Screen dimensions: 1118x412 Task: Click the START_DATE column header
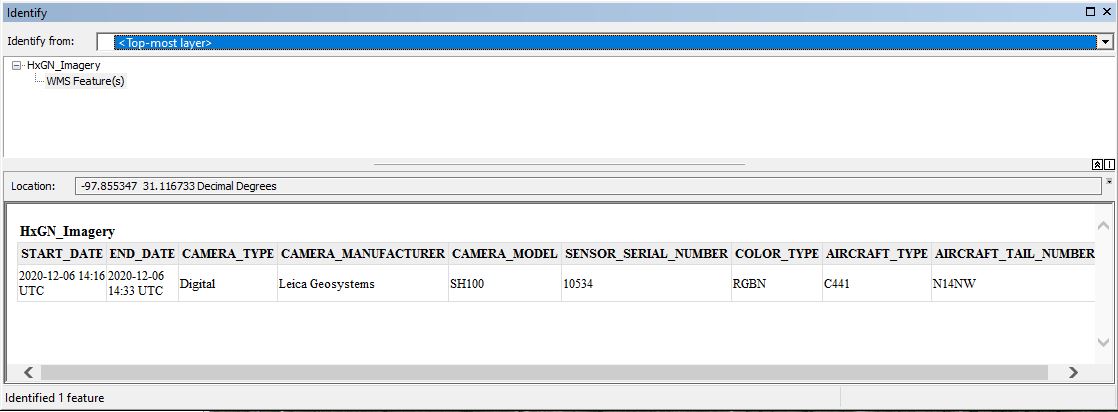pos(62,254)
